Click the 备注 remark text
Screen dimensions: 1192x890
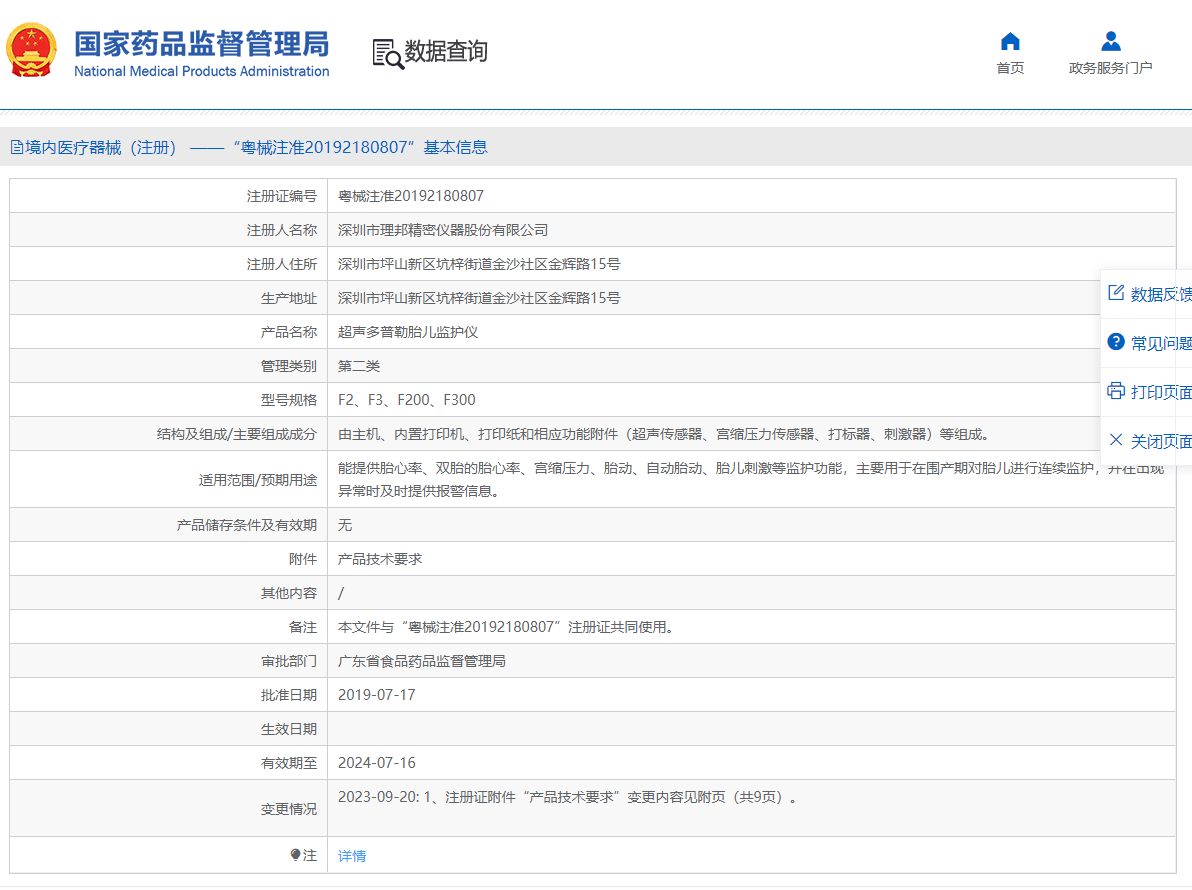coord(506,627)
